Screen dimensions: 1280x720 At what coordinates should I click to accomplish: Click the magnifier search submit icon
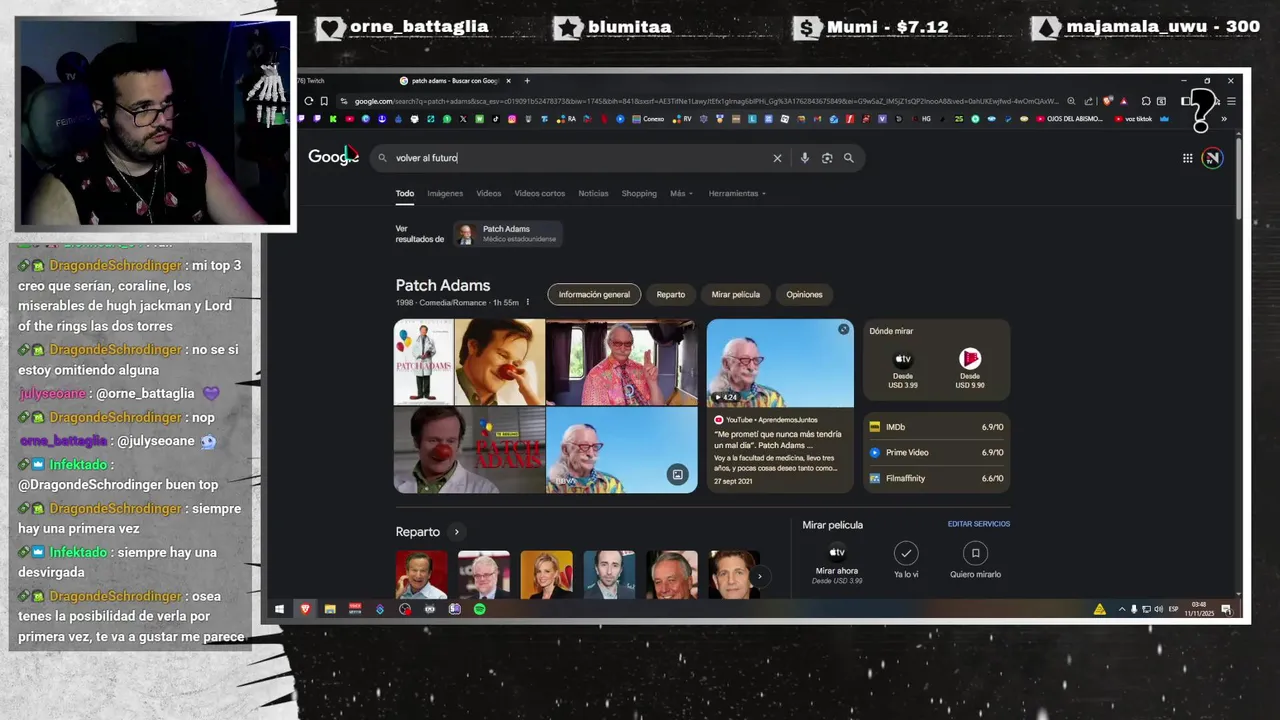(849, 158)
